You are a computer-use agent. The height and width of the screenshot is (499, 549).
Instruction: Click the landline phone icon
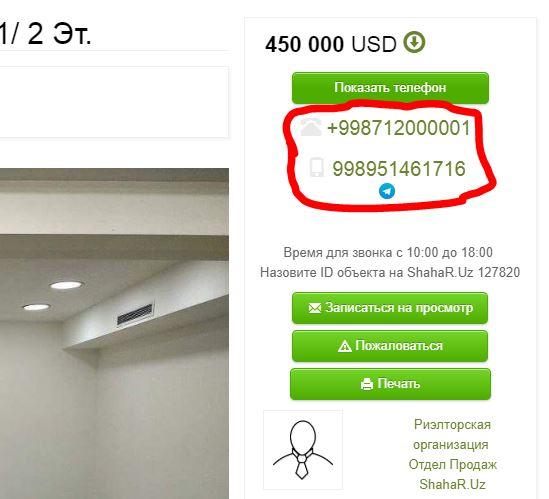311,127
